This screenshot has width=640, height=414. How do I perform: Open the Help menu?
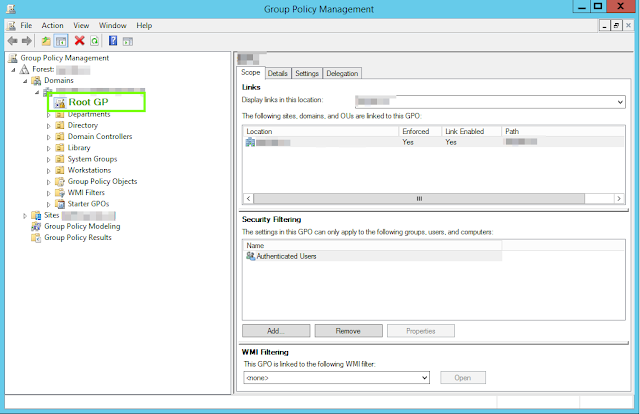click(144, 26)
